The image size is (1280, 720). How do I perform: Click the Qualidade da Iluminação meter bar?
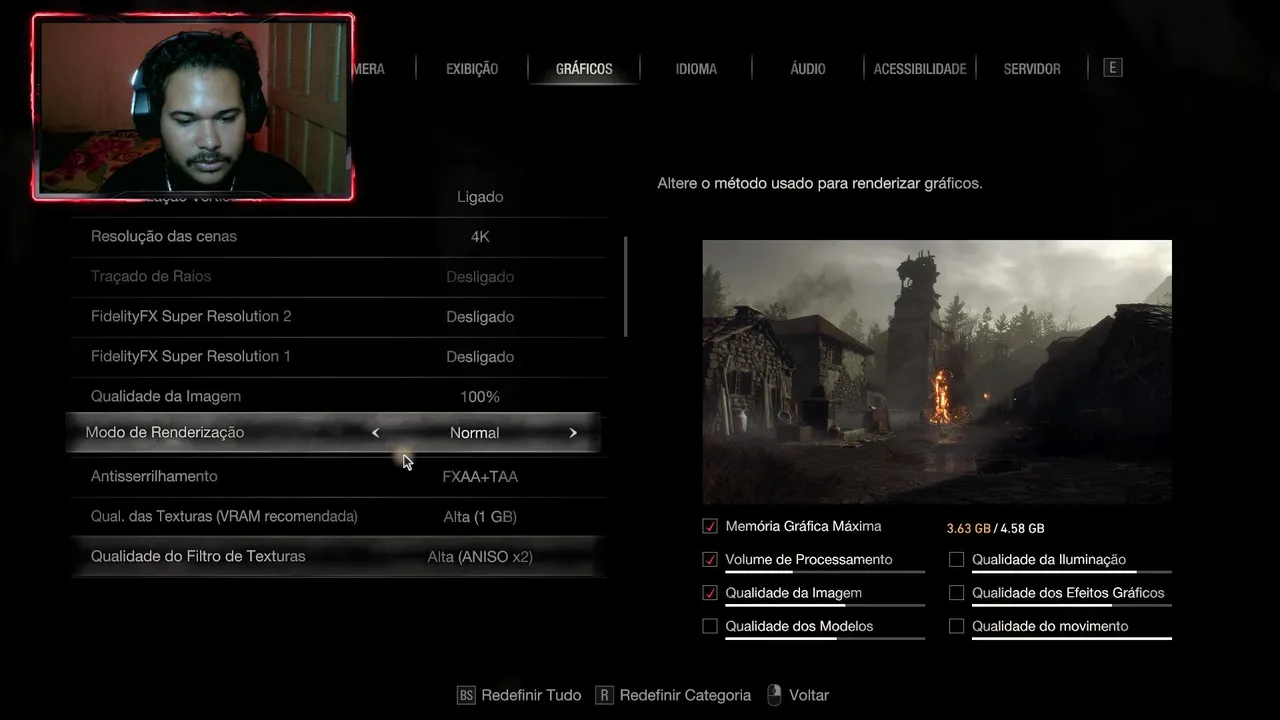coord(1071,572)
